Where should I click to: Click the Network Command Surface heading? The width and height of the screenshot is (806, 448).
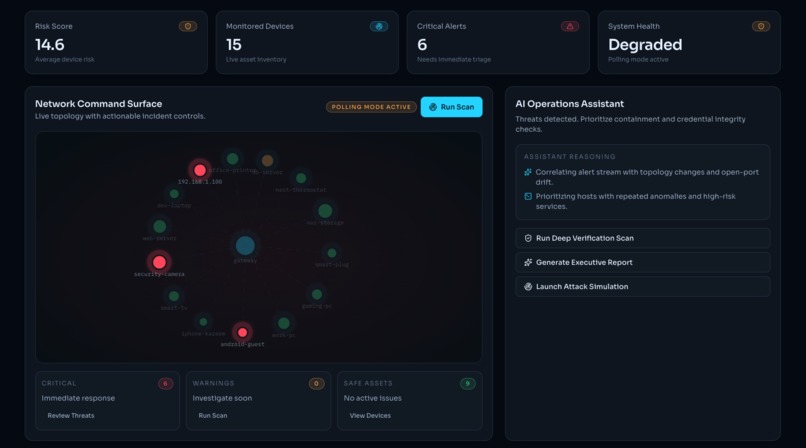coord(98,104)
